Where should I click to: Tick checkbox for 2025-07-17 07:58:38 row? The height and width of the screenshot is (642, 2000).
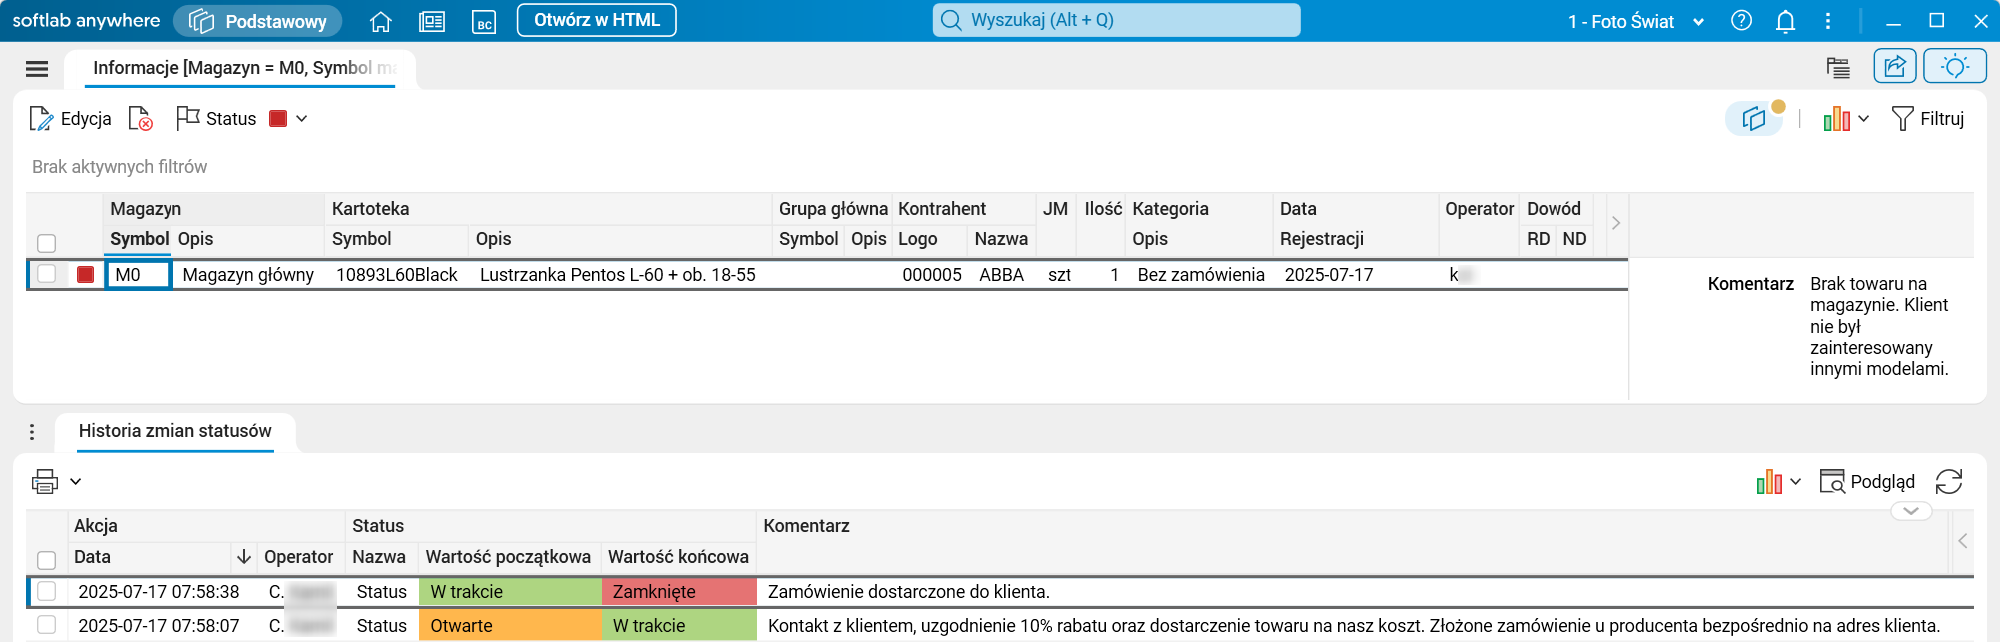click(x=46, y=591)
